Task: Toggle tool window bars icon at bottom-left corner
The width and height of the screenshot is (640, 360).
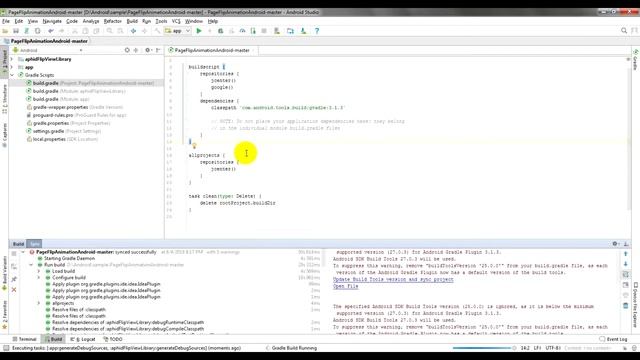Action: (x=6, y=348)
